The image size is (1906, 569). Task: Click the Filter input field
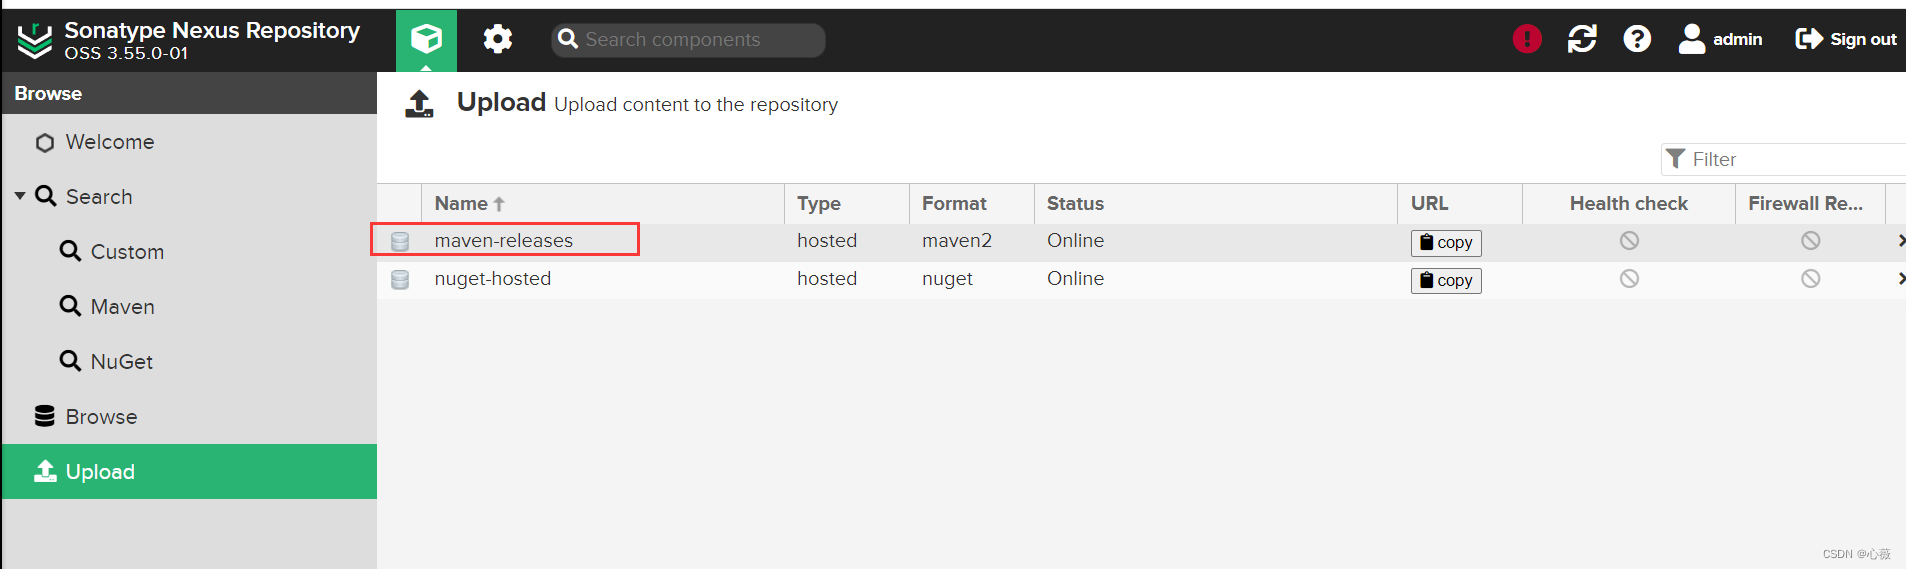(1783, 159)
